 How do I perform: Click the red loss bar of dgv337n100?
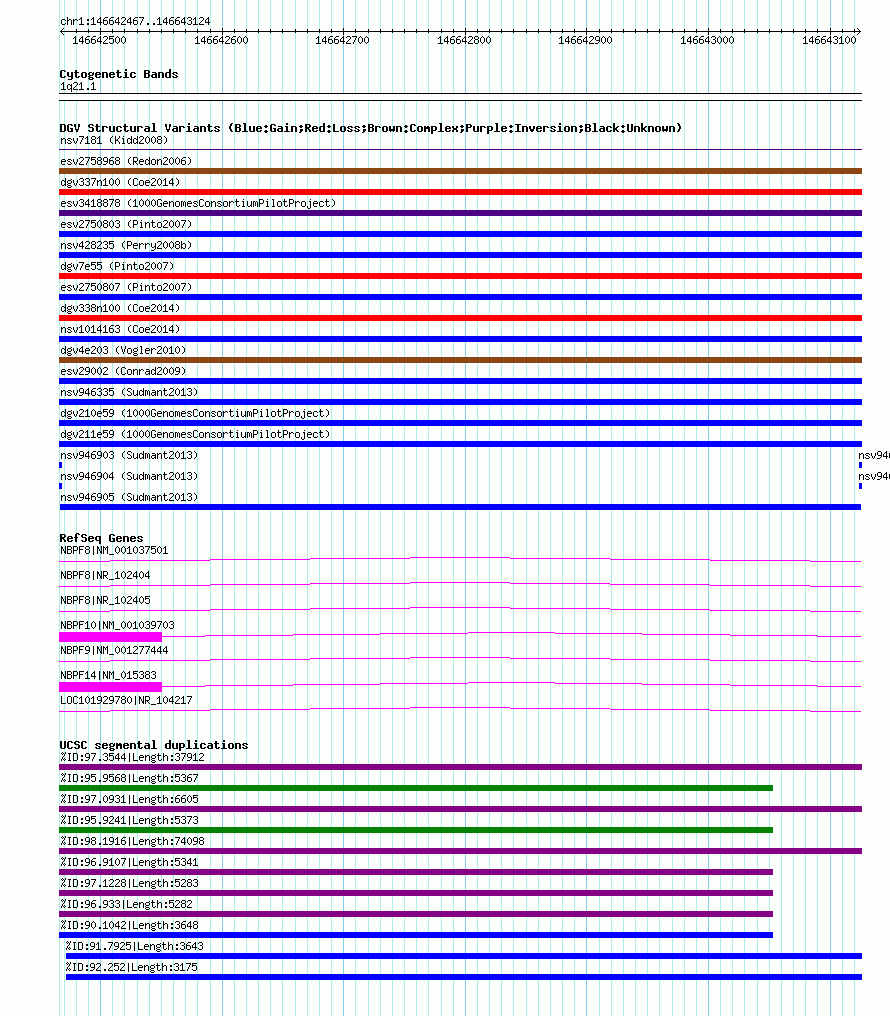pos(461,192)
